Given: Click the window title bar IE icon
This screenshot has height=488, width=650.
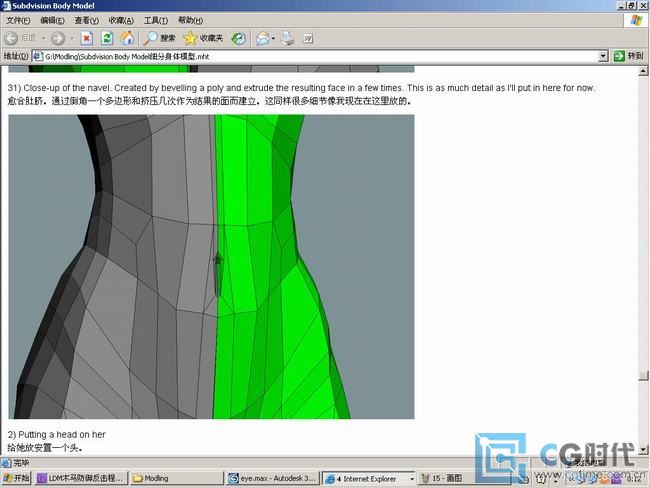Looking at the screenshot, I should pos(6,6).
